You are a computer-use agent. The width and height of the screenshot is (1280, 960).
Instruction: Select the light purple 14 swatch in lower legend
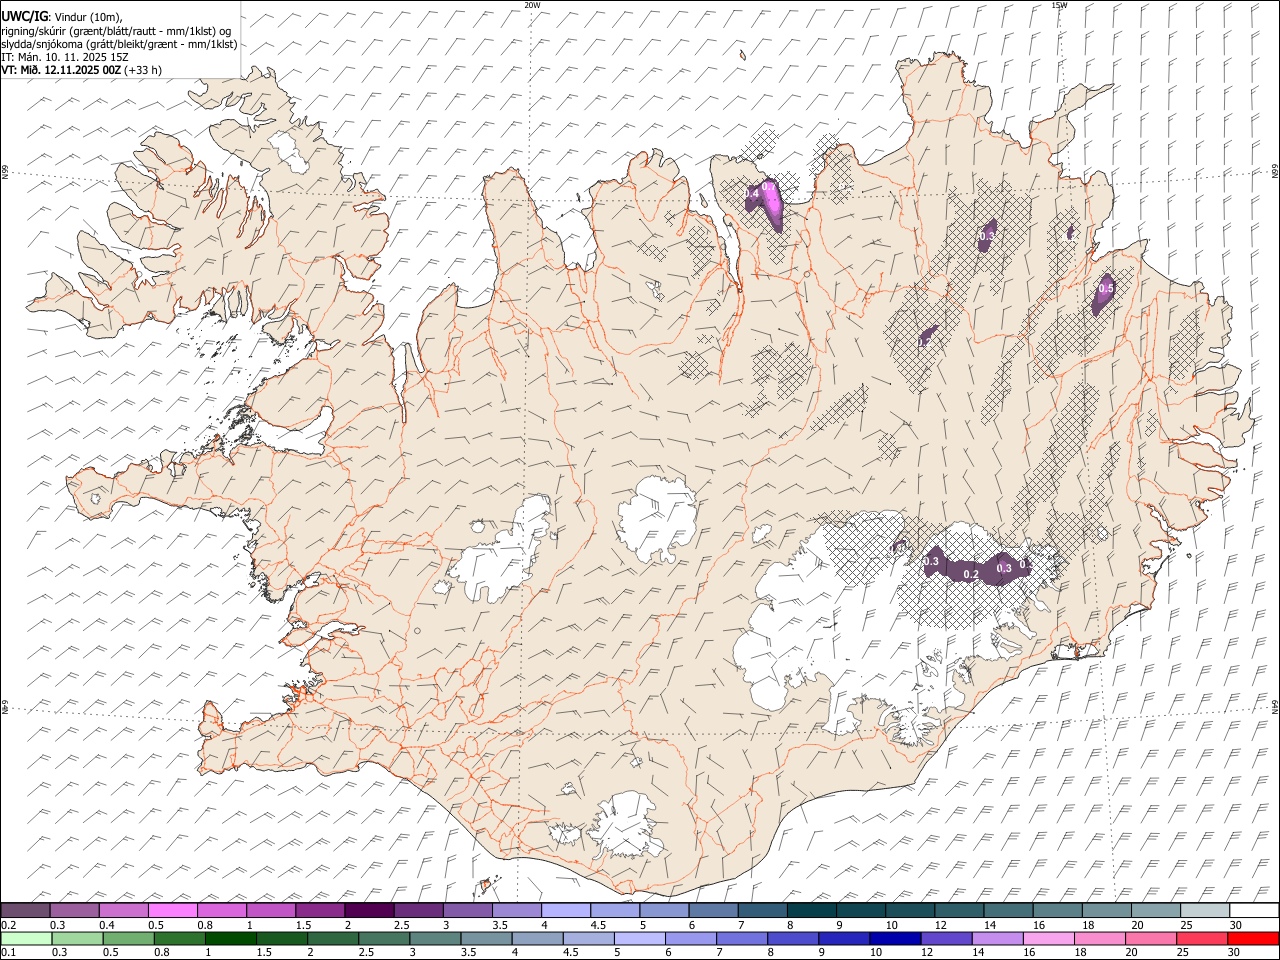998,938
